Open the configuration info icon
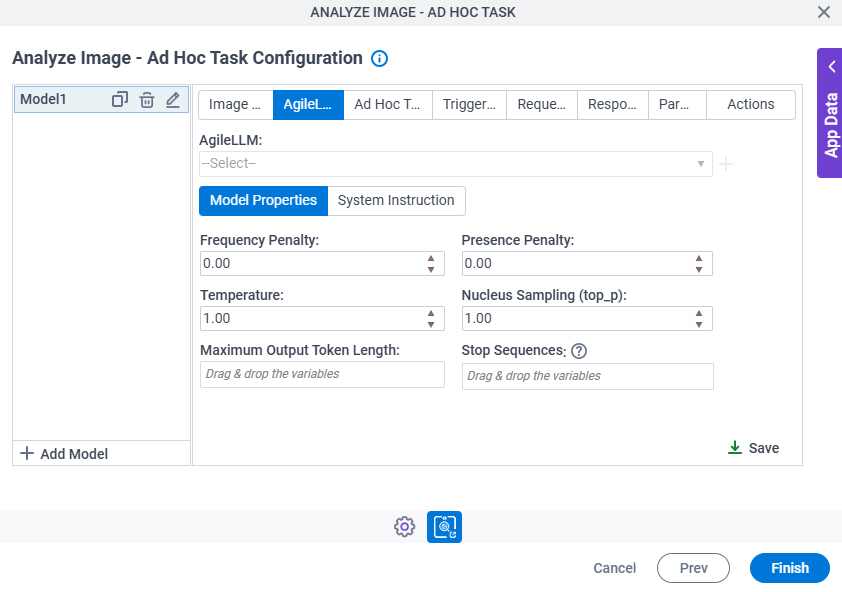Screen dimensions: 842x592 [x=379, y=59]
